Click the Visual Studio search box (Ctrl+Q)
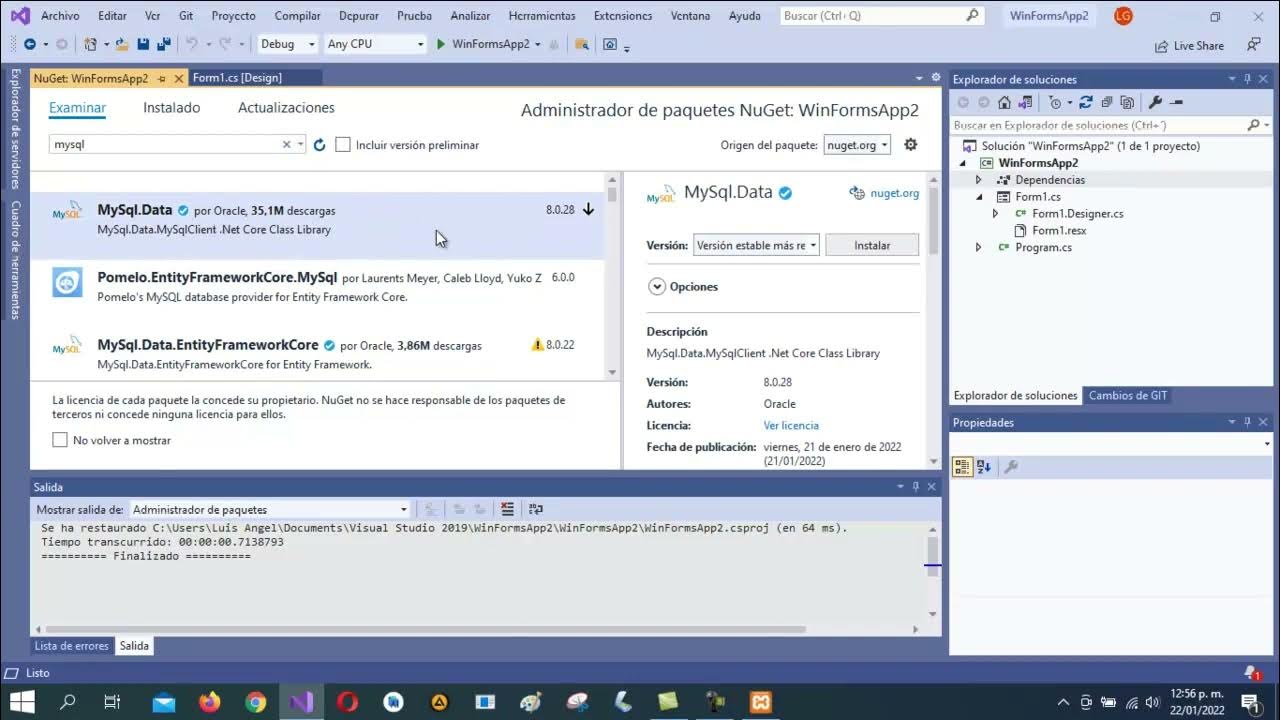Image resolution: width=1280 pixels, height=720 pixels. tap(882, 16)
